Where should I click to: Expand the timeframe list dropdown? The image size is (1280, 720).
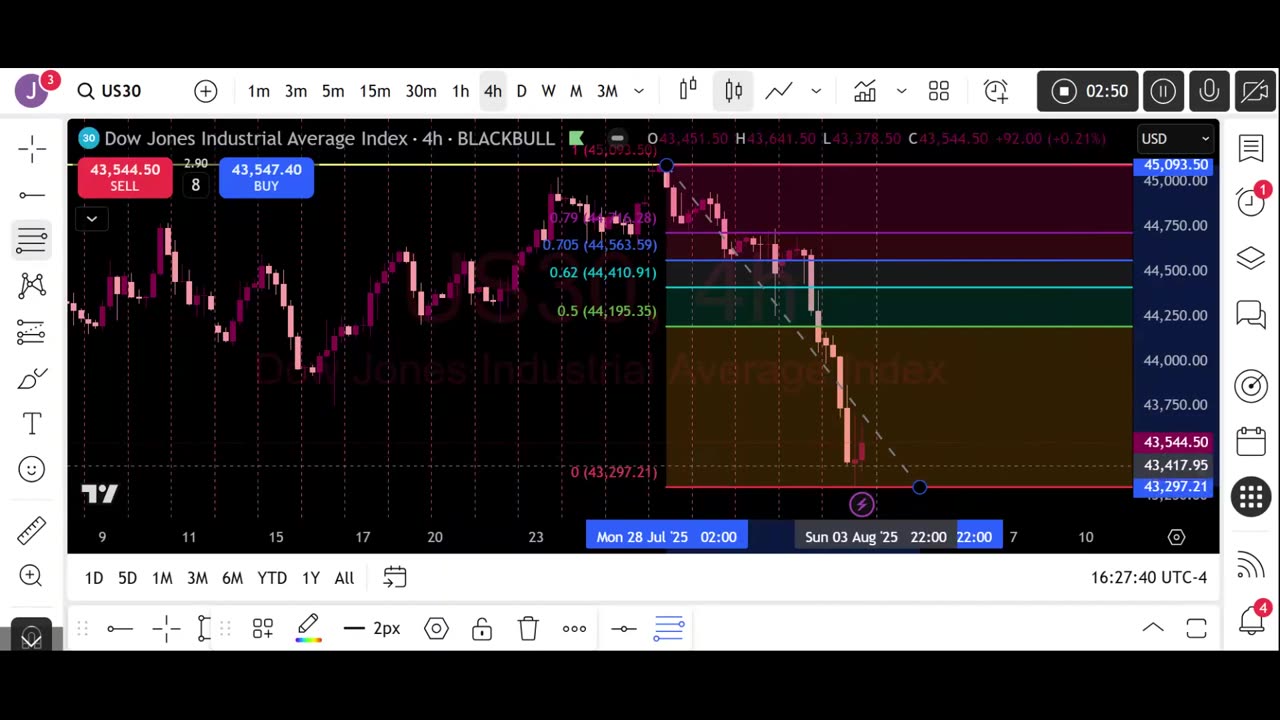point(639,91)
